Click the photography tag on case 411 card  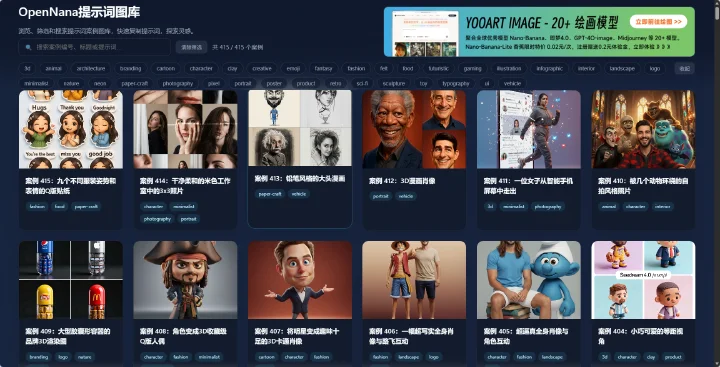[548, 207]
